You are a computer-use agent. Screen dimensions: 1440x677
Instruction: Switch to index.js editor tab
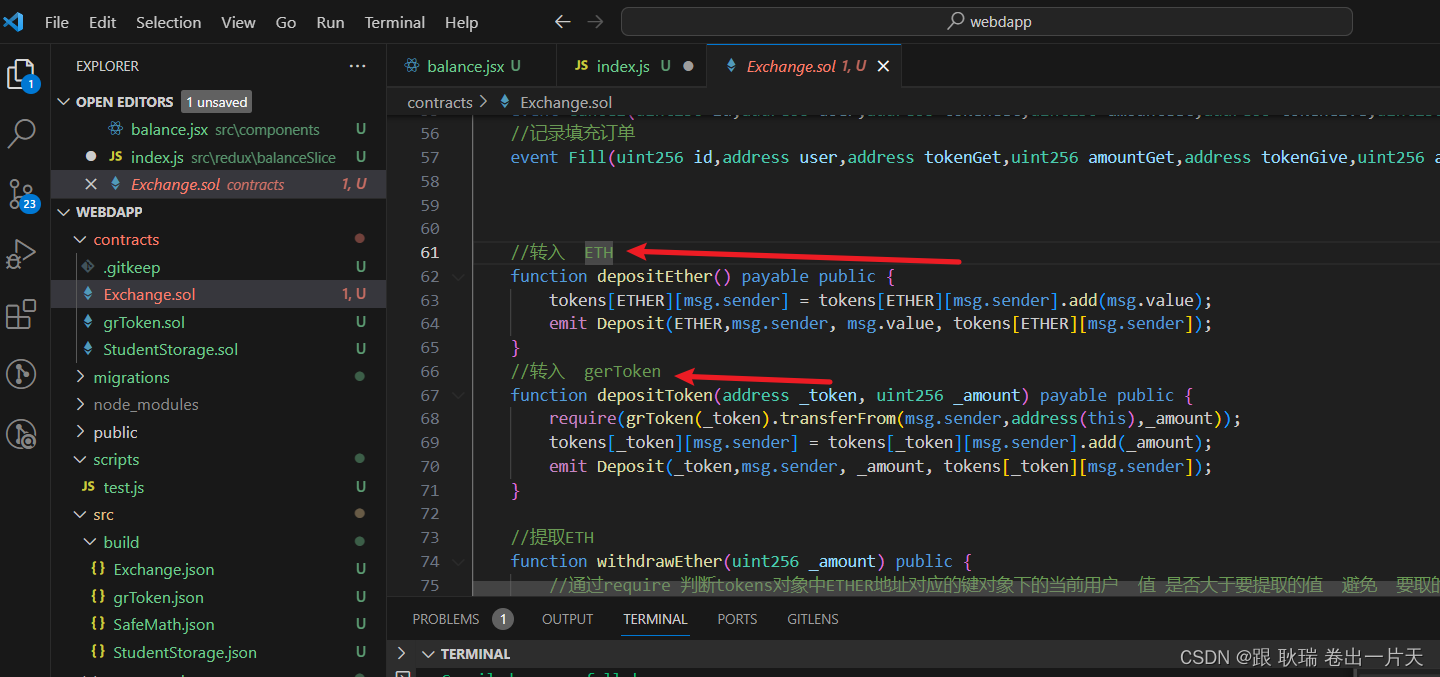tap(630, 66)
